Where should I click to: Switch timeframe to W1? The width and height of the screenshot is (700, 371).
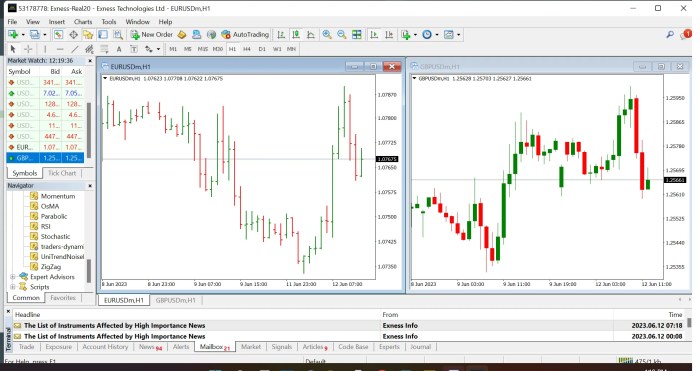(277, 49)
